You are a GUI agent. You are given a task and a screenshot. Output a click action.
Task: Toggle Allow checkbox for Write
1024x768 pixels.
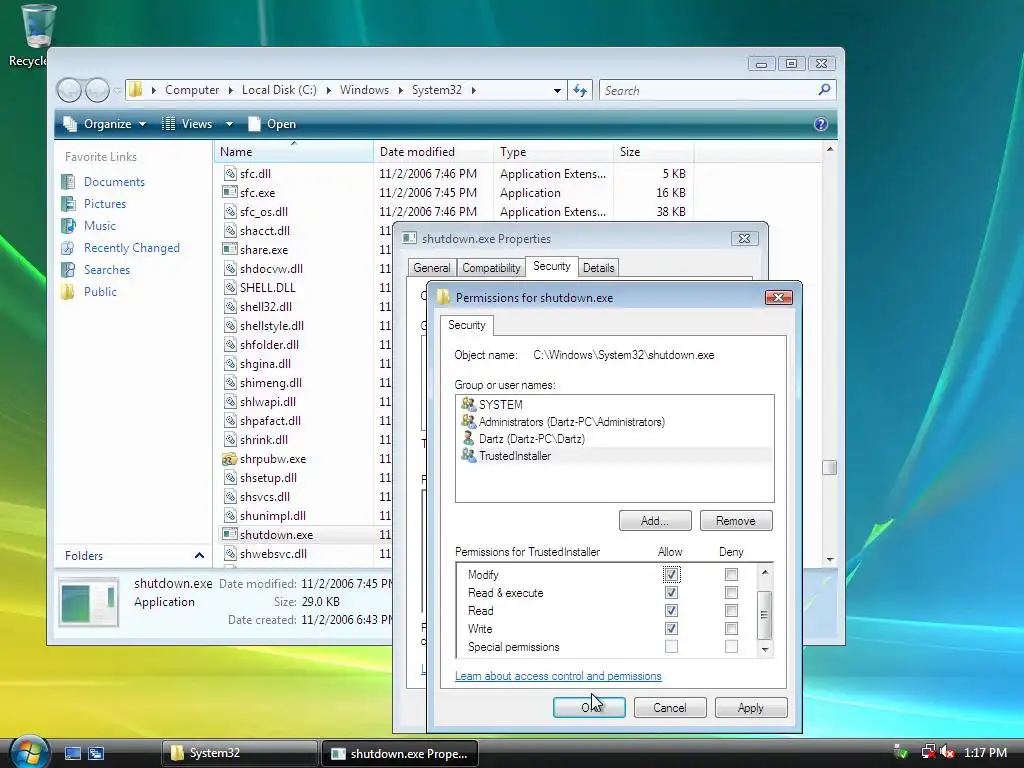(x=671, y=629)
